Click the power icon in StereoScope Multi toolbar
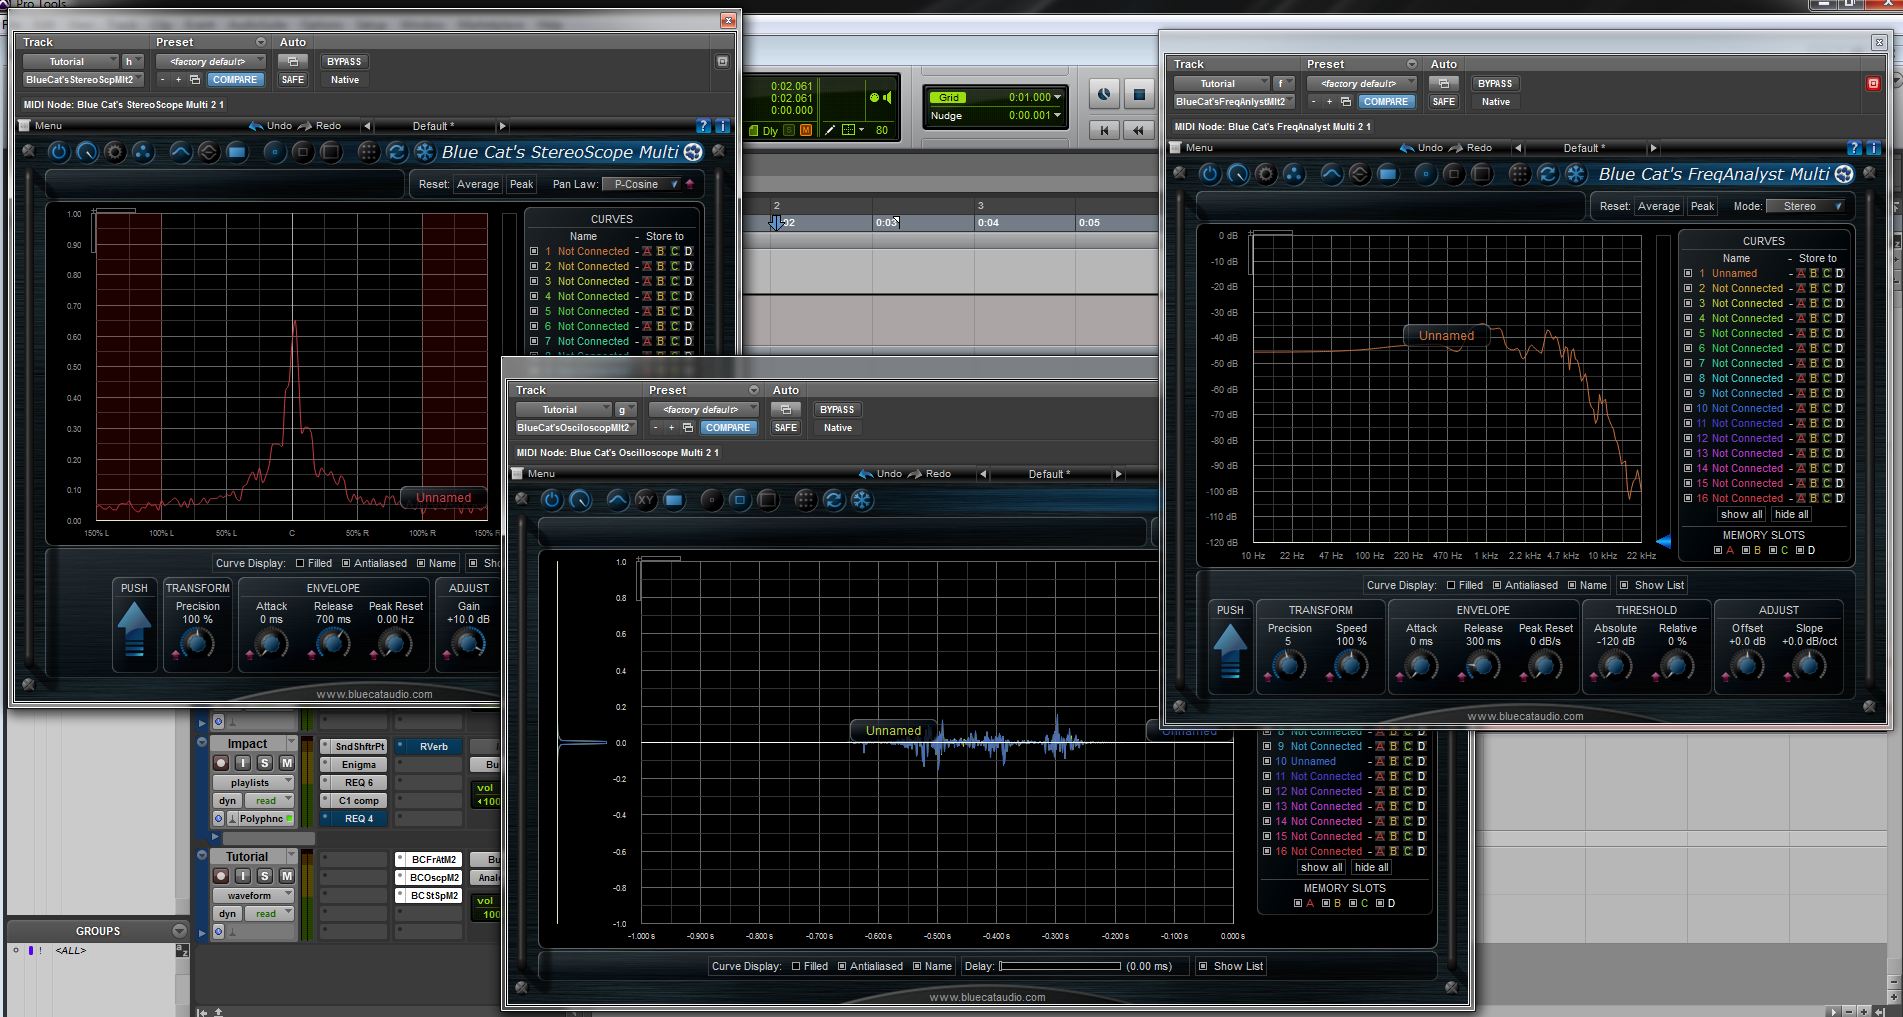Viewport: 1903px width, 1017px height. pos(58,152)
